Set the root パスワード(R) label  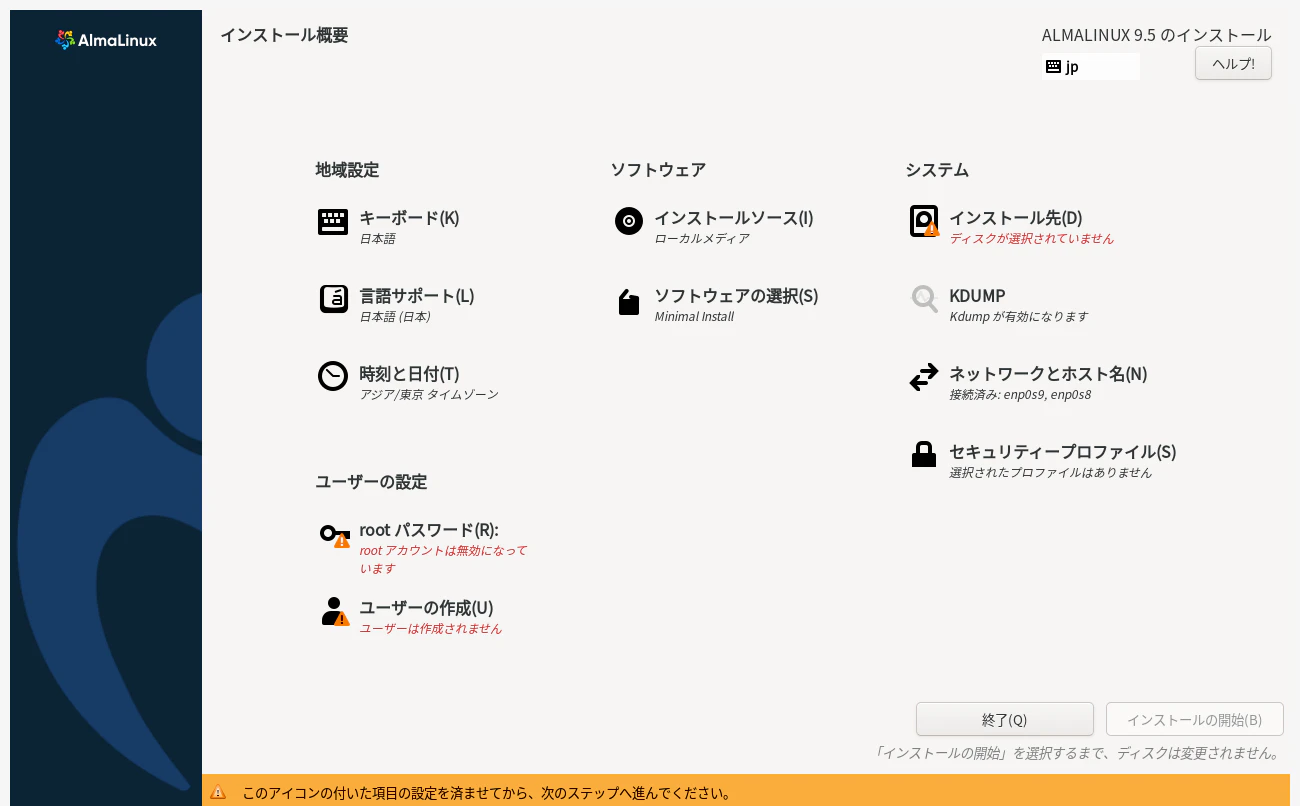[429, 530]
